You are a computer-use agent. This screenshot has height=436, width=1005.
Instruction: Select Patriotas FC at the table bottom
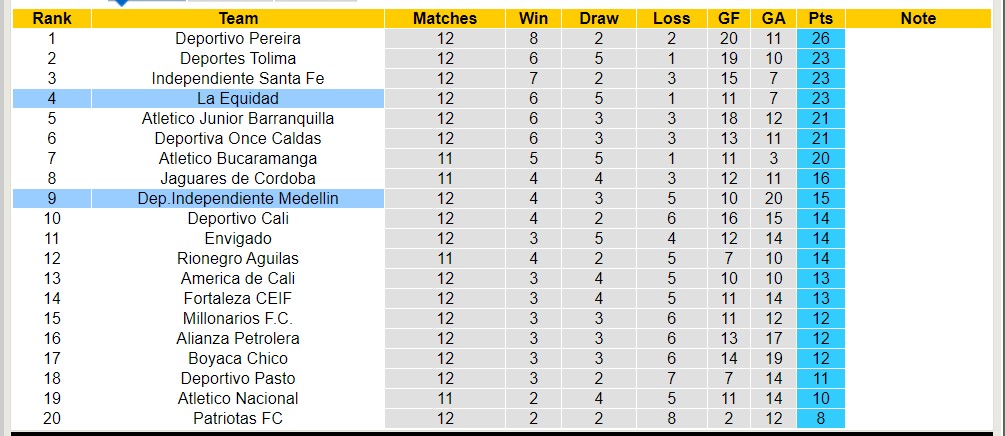(238, 418)
